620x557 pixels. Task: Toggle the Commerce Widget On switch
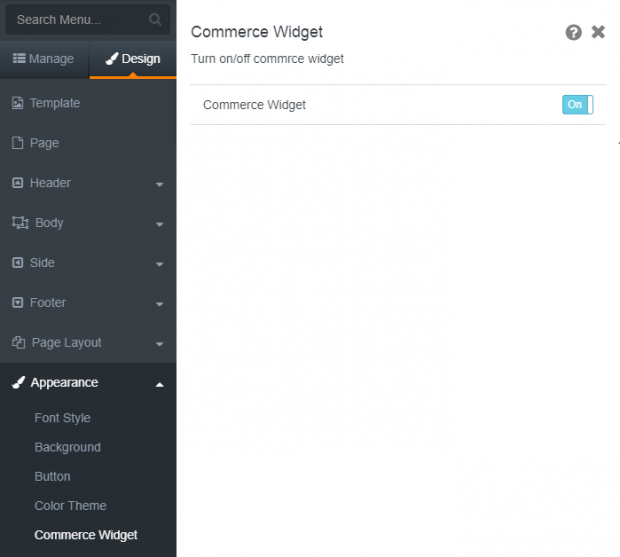tap(577, 104)
